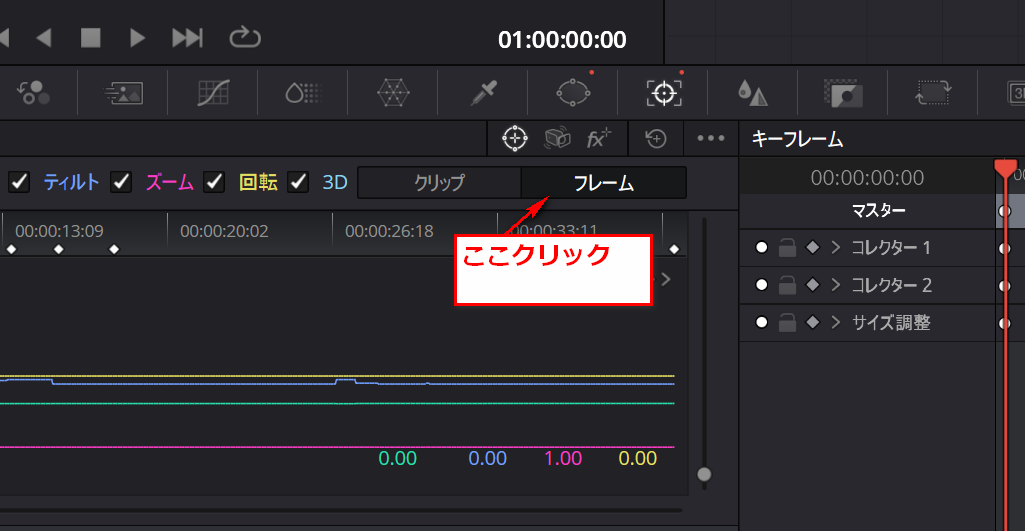This screenshot has height=531, width=1025.
Task: Expand the コレクター 2 keyframe track
Action: click(x=836, y=285)
